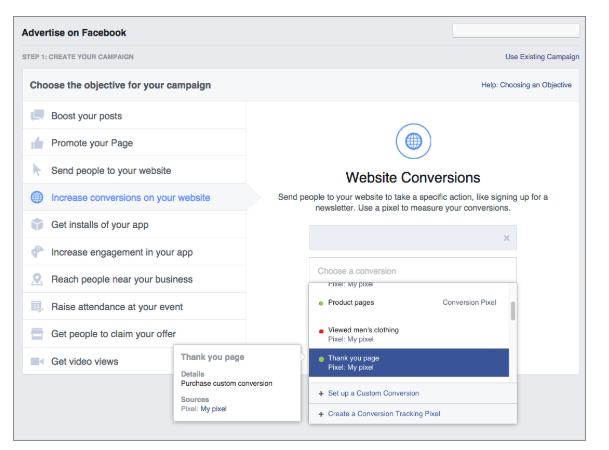The image size is (609, 450).
Task: Click the green status dot beside Product pages
Action: [x=321, y=303]
